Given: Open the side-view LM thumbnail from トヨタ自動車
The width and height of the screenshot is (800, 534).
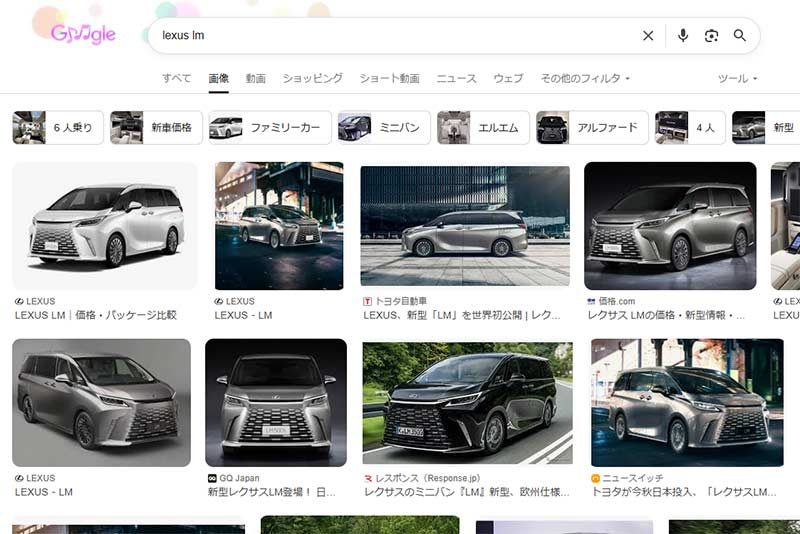Looking at the screenshot, I should click(465, 226).
